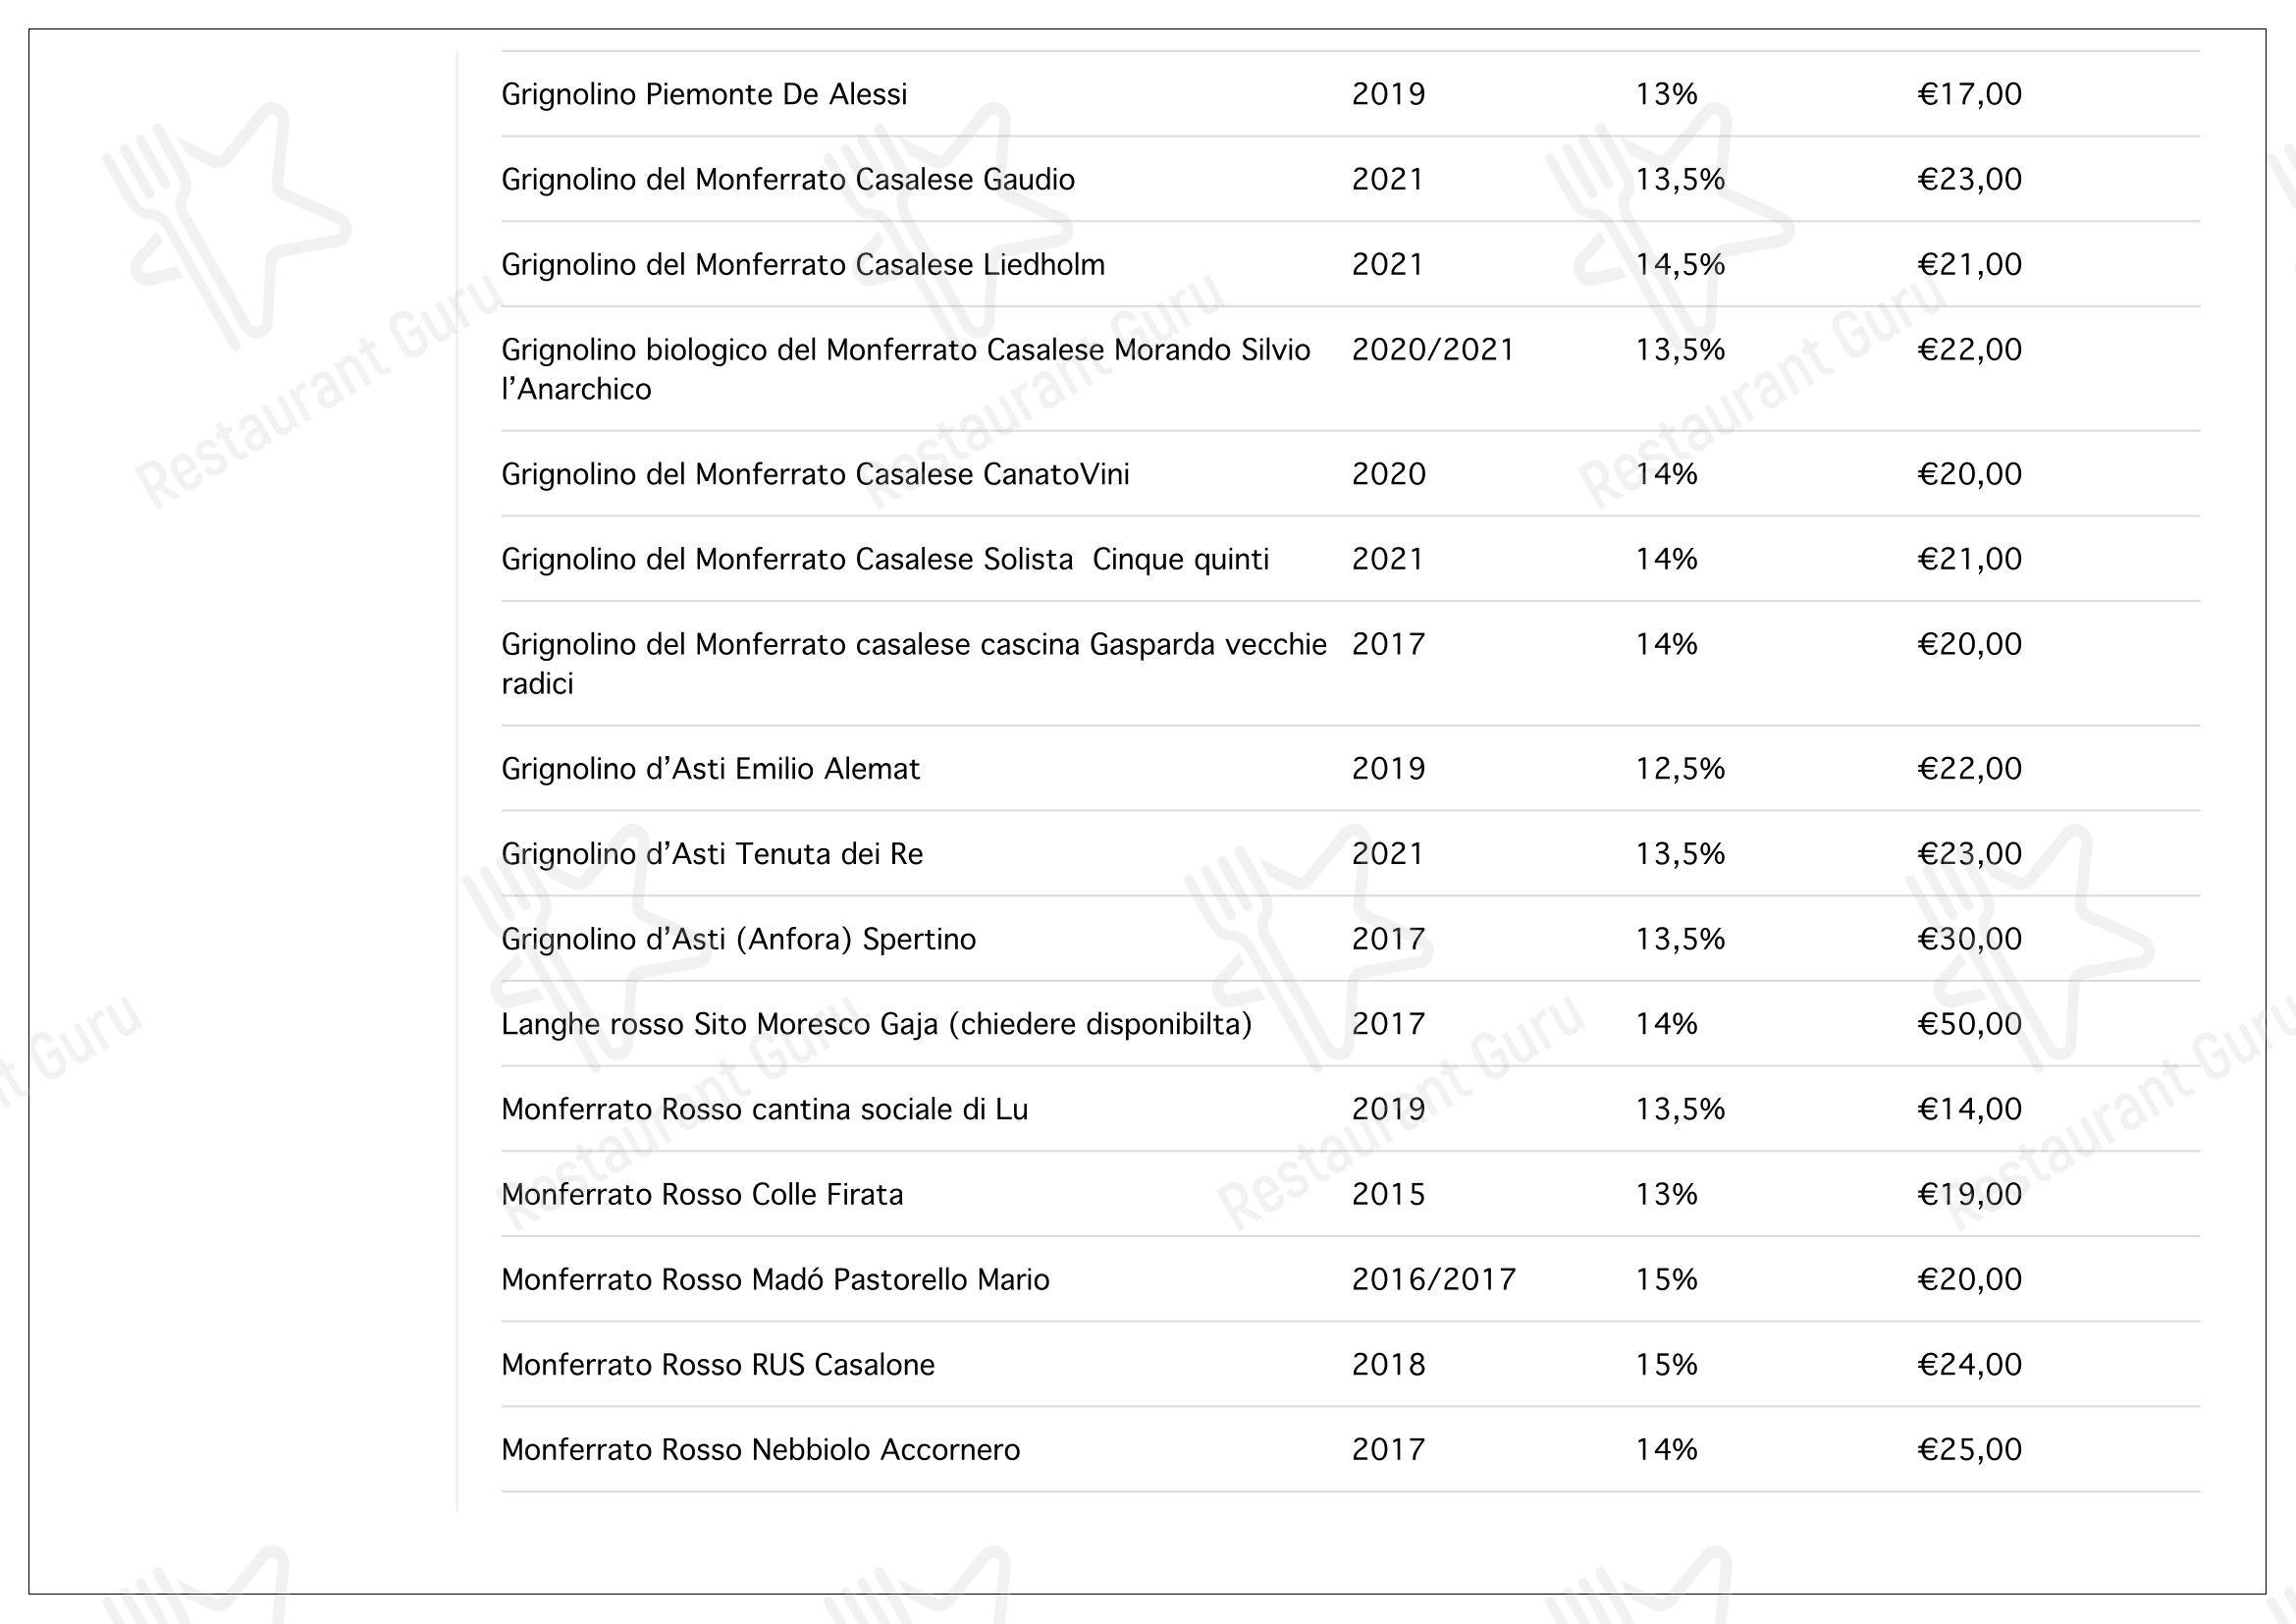Screen dimensions: 2296x1624
Task: Click the cascina Gasparda vecchie radici row
Action: tap(1350, 663)
